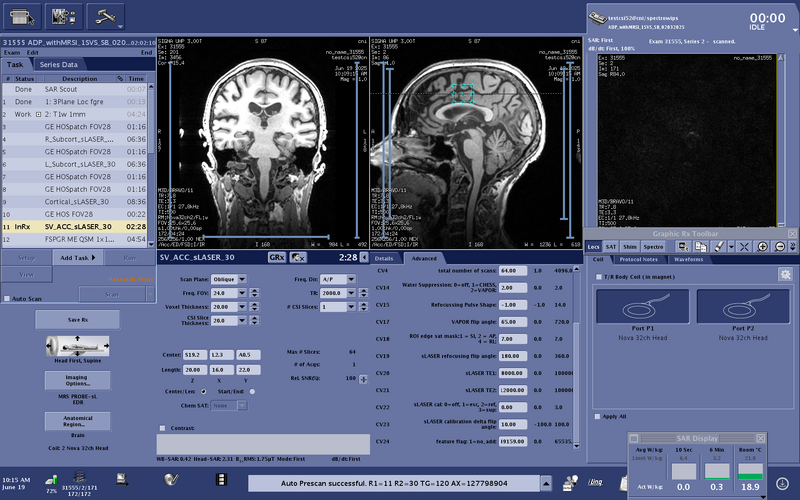Click the download arrow circle icon bottom right
This screenshot has width=800, height=500.
coord(782,483)
